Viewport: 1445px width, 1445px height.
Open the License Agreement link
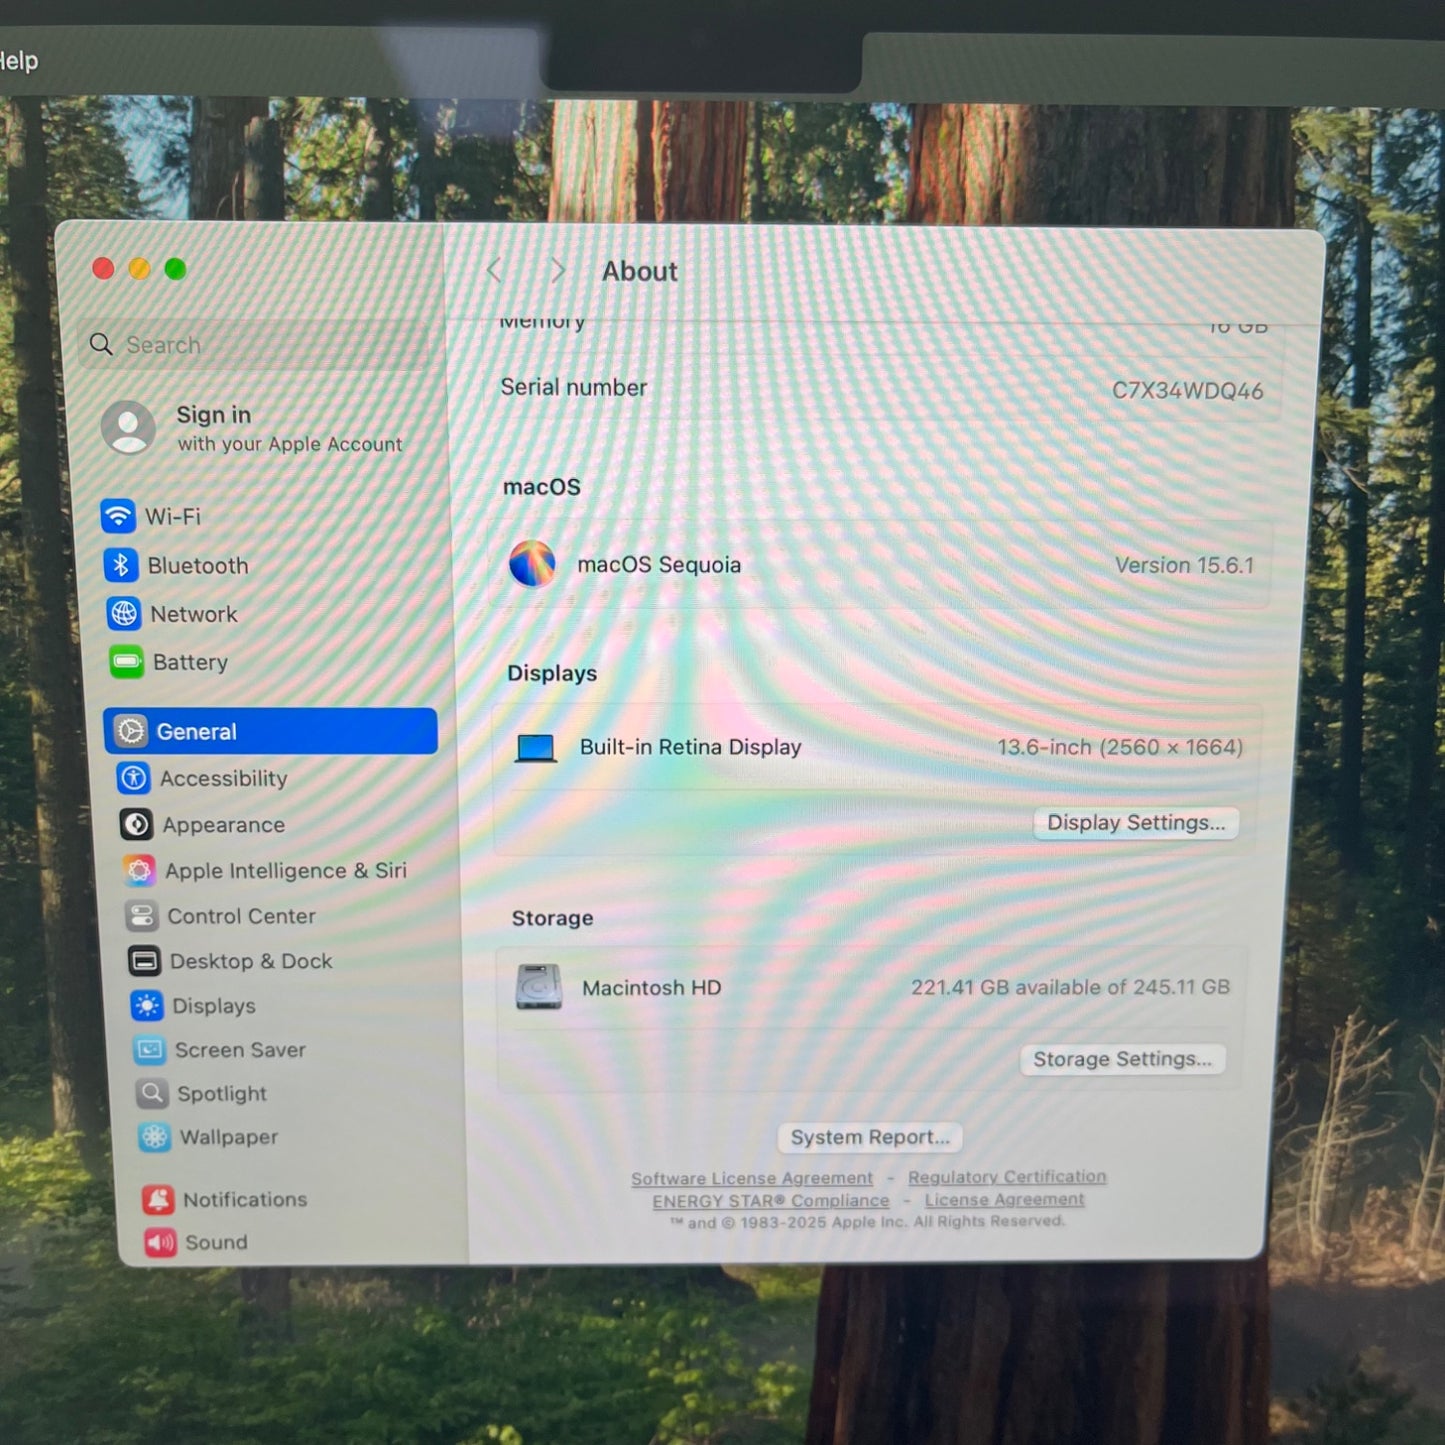1004,1199
